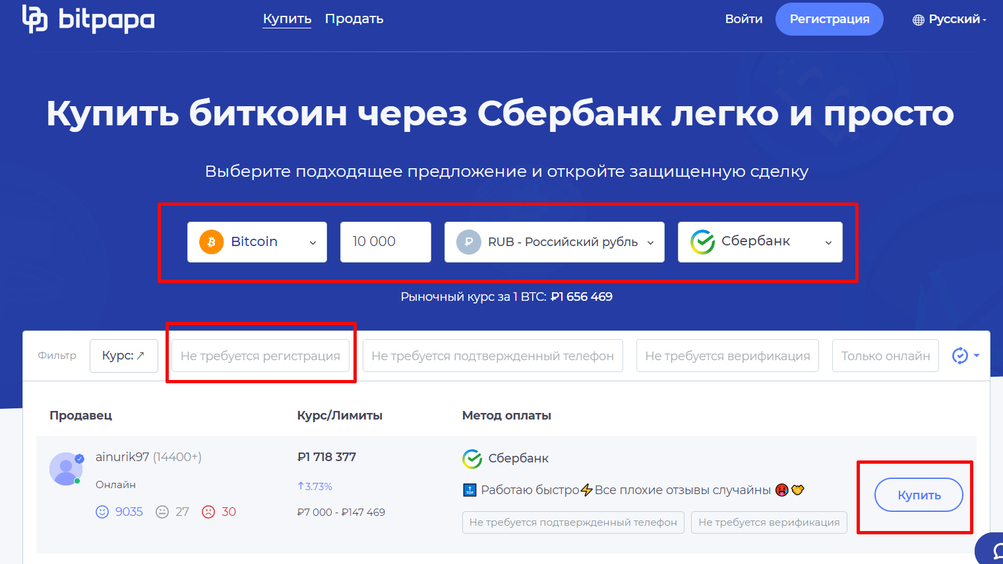The height and width of the screenshot is (564, 1003).
Task: Click seller ainurik97 avatar icon
Action: point(66,469)
